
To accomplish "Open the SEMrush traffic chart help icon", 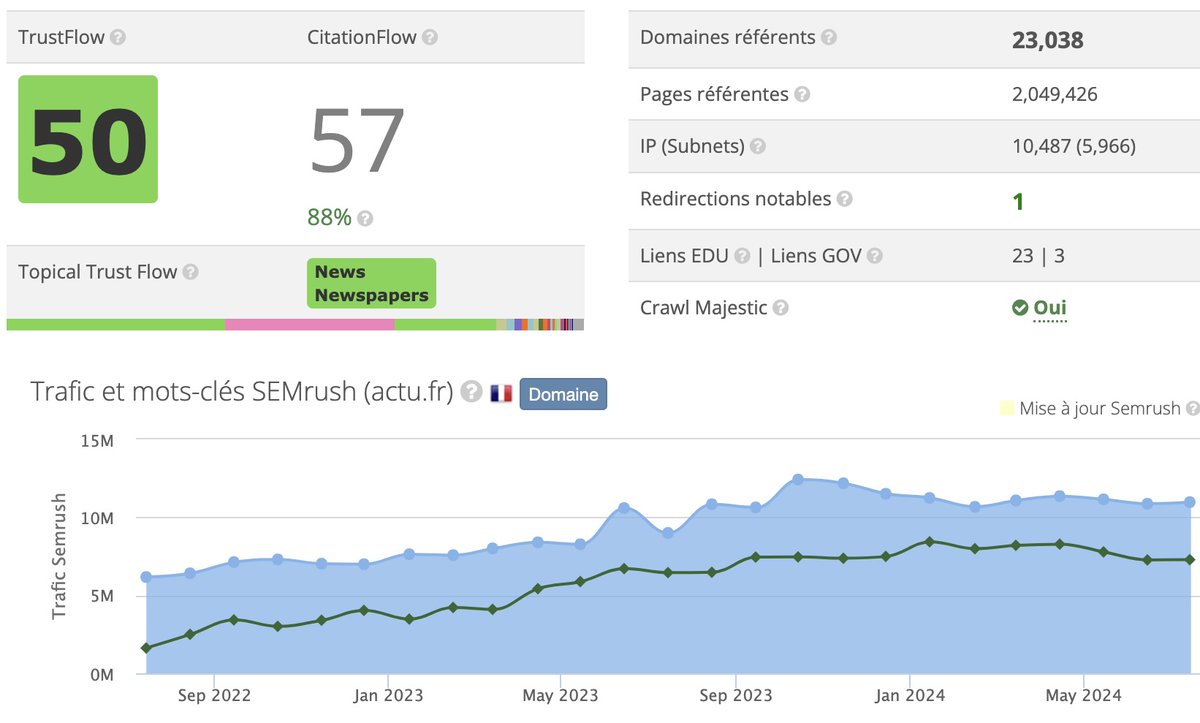I will 472,394.
